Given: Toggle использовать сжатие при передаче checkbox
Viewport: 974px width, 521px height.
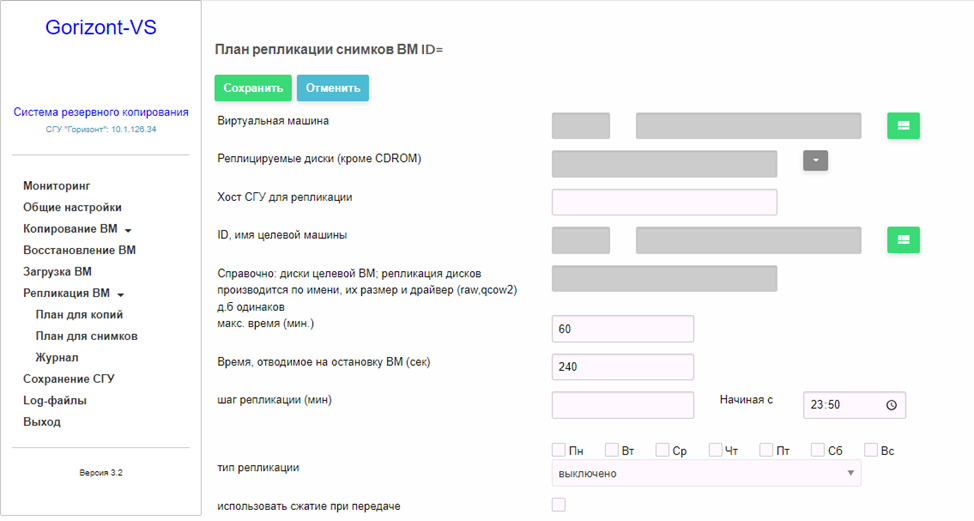Looking at the screenshot, I should click(x=558, y=505).
